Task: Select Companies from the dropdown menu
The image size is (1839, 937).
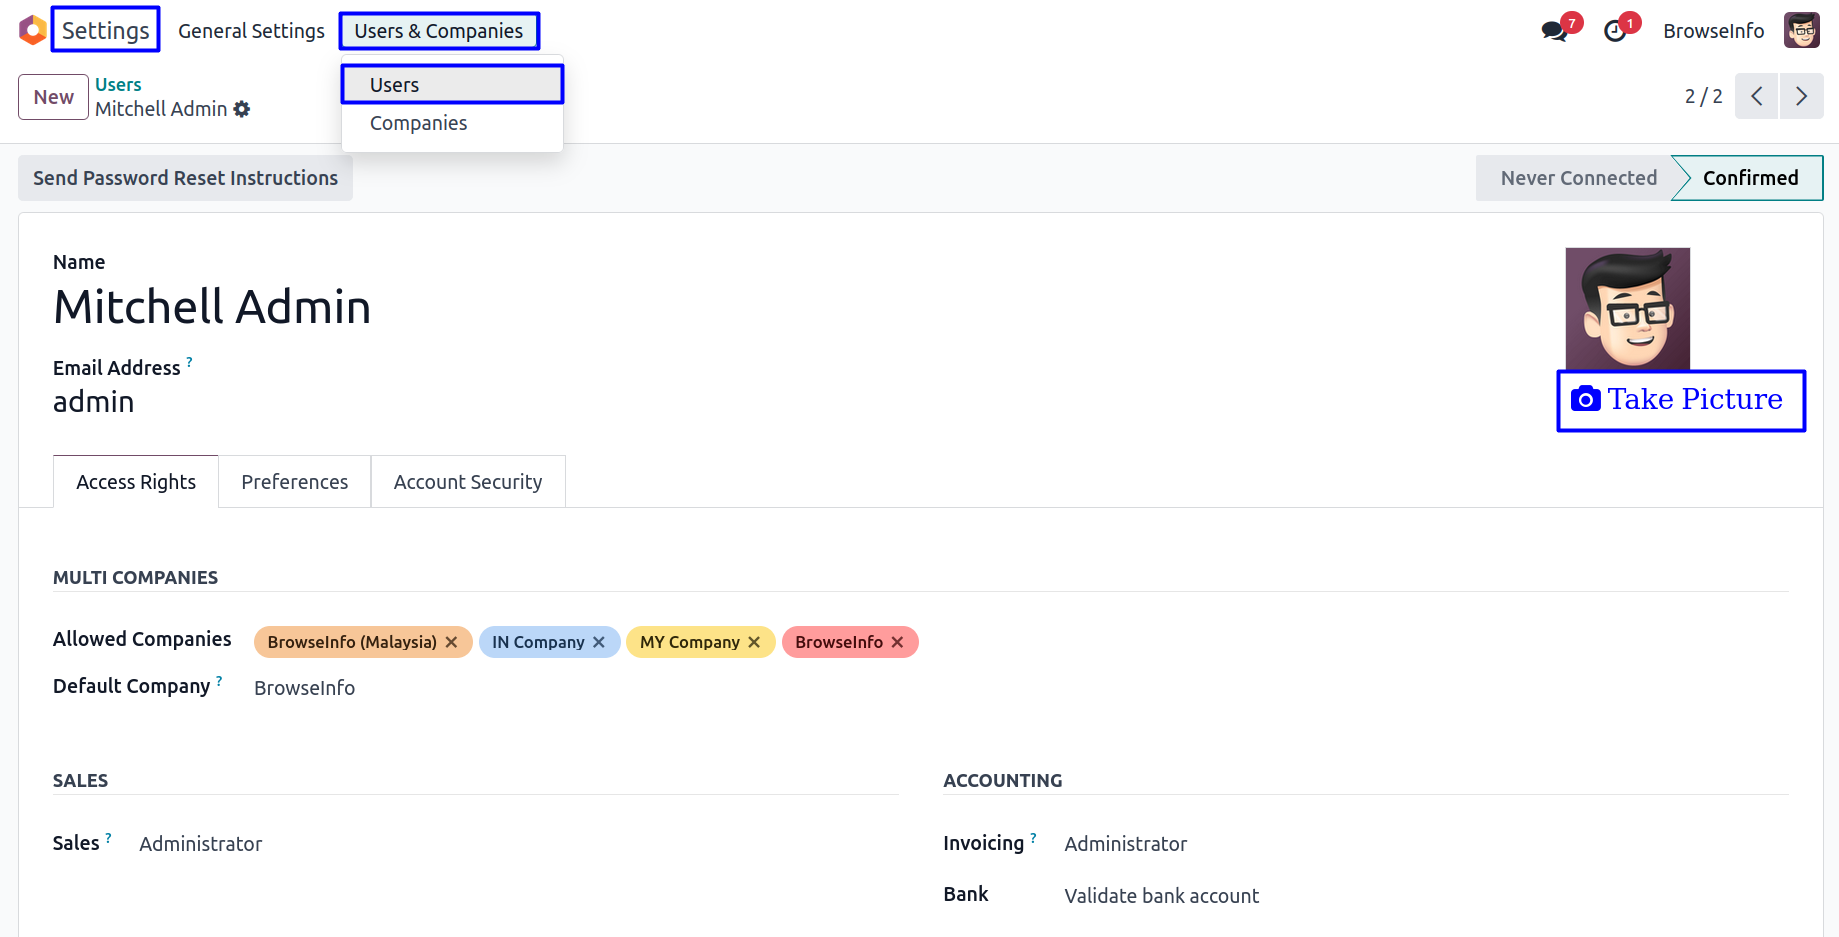Action: pos(418,123)
